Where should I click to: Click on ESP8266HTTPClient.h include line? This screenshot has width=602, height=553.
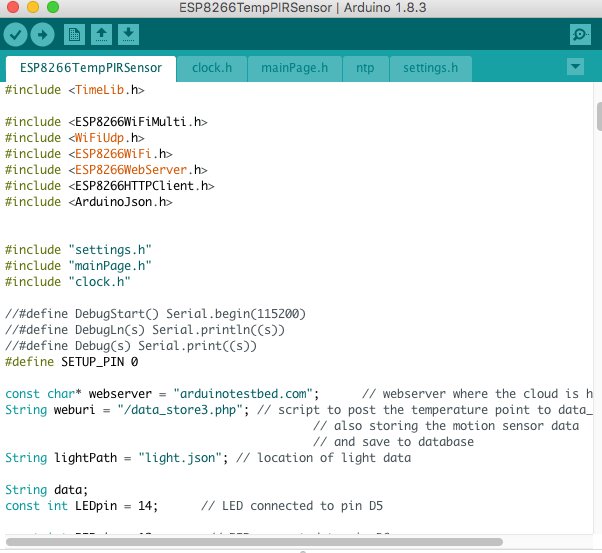(110, 186)
